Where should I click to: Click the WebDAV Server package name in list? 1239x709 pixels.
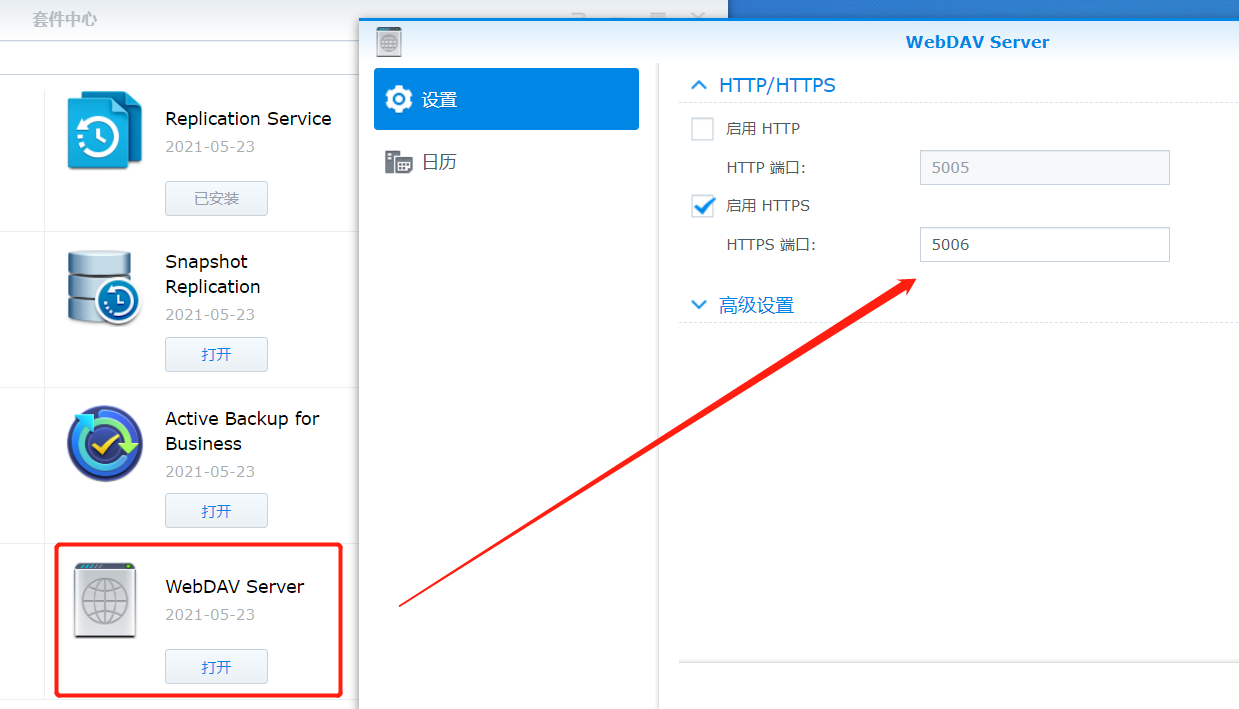235,587
